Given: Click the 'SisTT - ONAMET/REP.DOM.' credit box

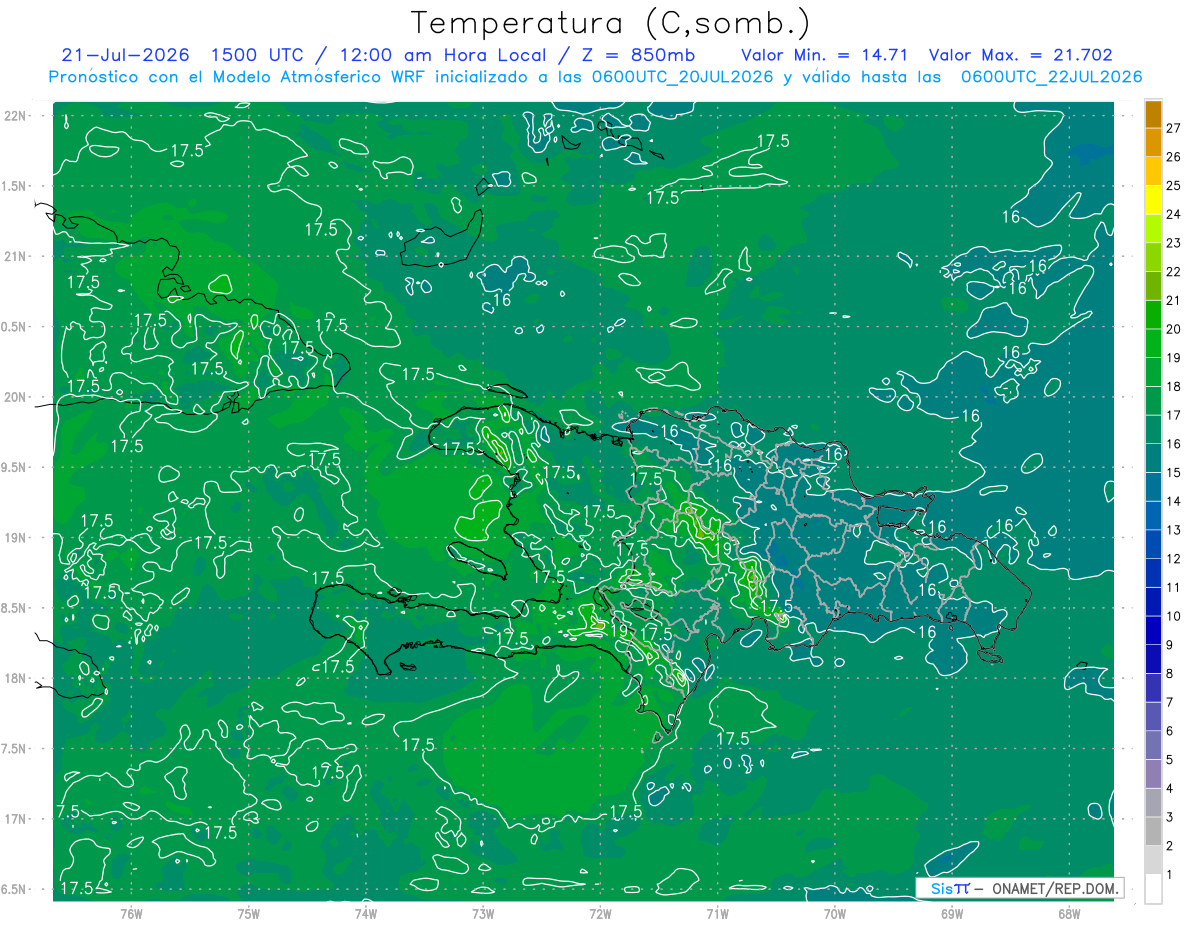Looking at the screenshot, I should pos(1020,888).
